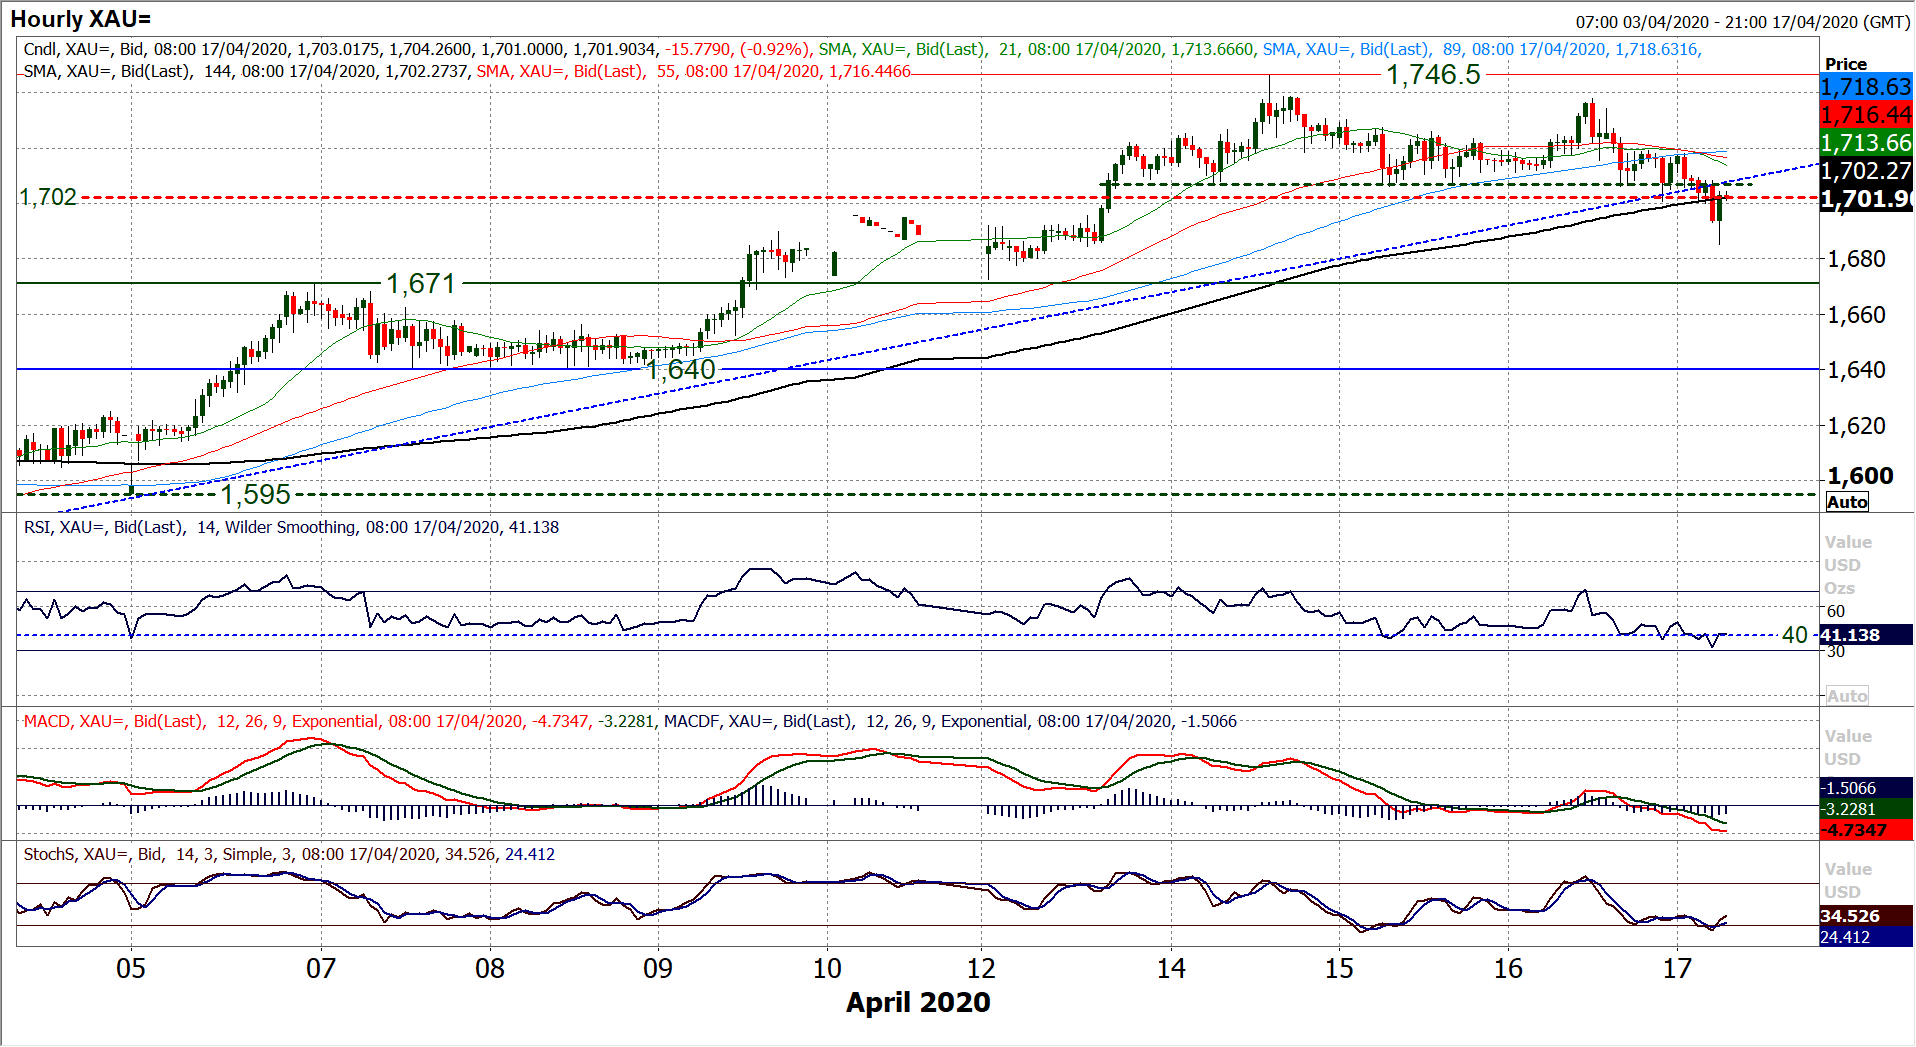The height and width of the screenshot is (1047, 1916).
Task: Click the RSI indicator legend text
Action: click(291, 527)
